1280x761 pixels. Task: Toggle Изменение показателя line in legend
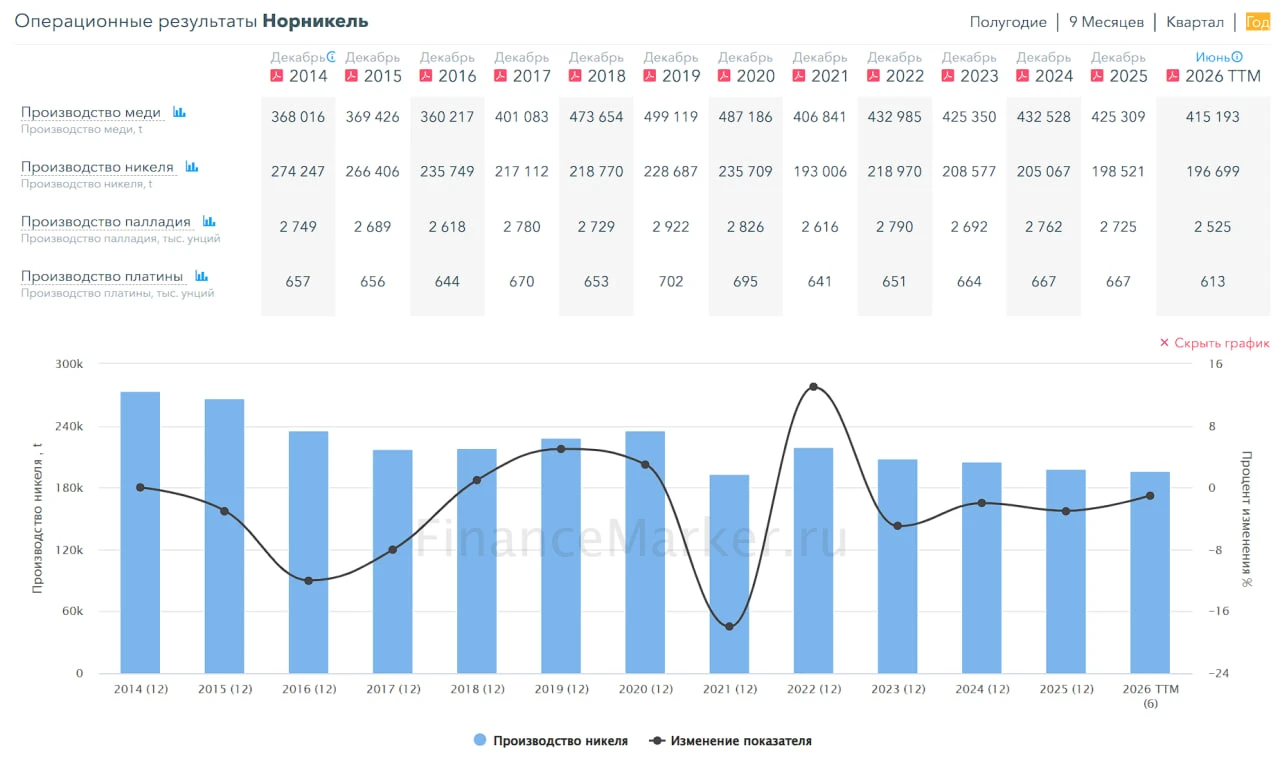point(730,741)
